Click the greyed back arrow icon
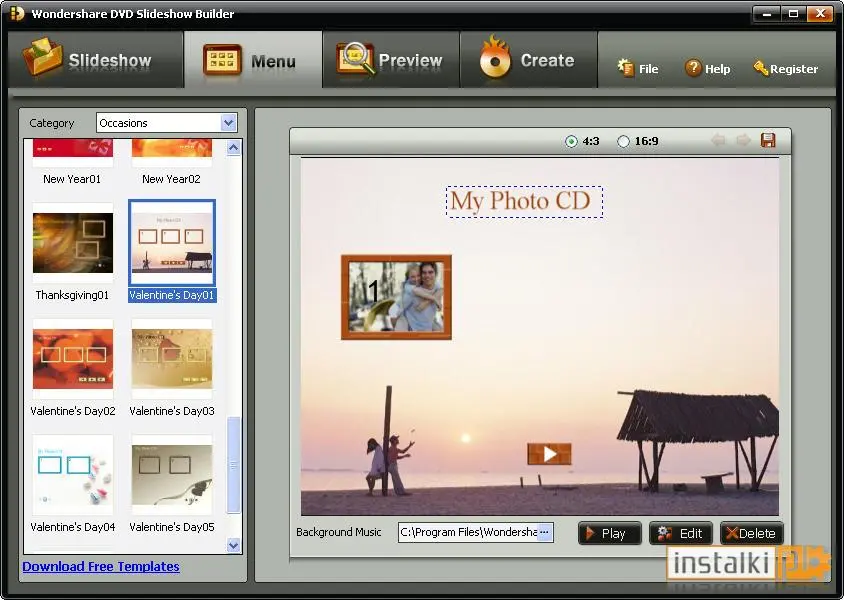 click(x=718, y=140)
